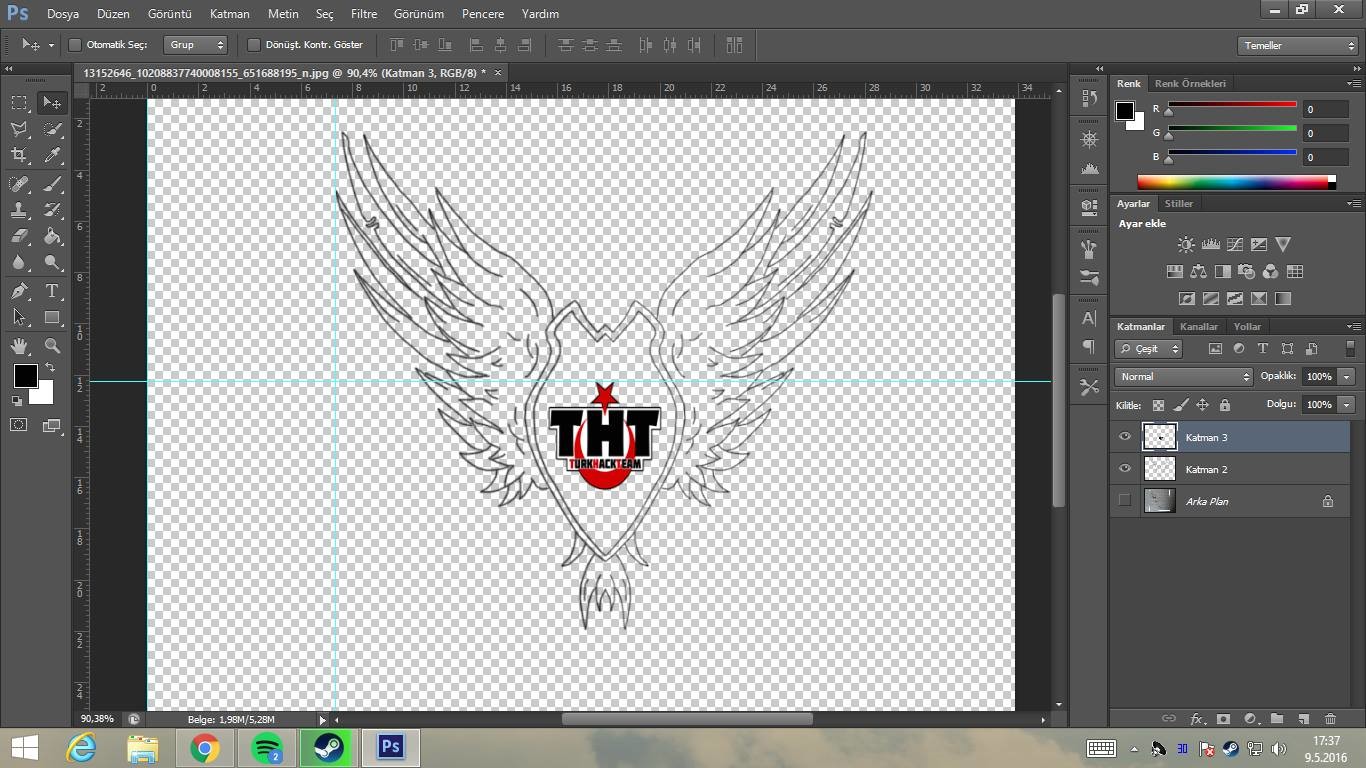Hide the Katman 2 layer
This screenshot has width=1366, height=768.
[1125, 469]
